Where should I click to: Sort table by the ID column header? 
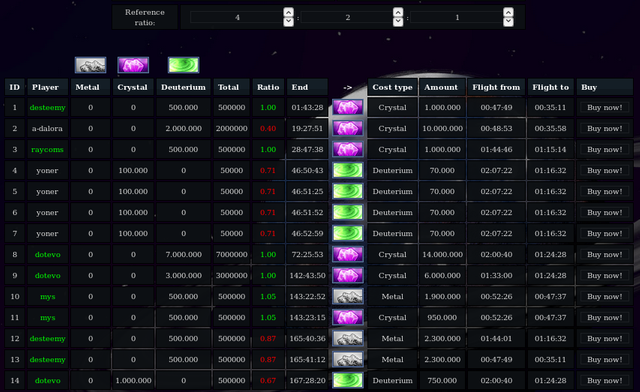pyautogui.click(x=15, y=87)
